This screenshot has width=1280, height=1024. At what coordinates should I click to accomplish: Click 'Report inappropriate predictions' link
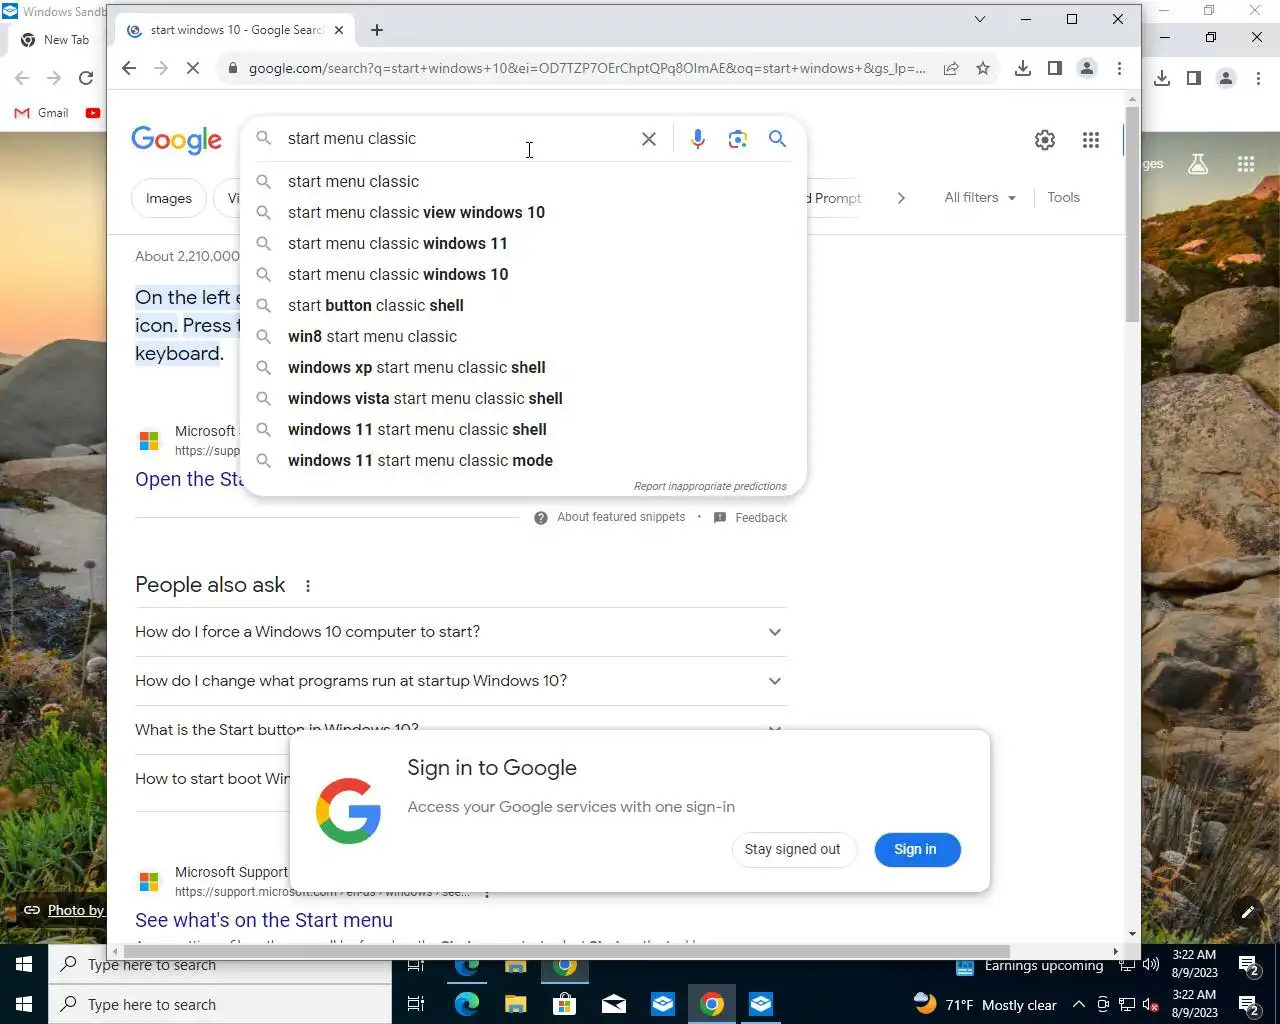(710, 486)
